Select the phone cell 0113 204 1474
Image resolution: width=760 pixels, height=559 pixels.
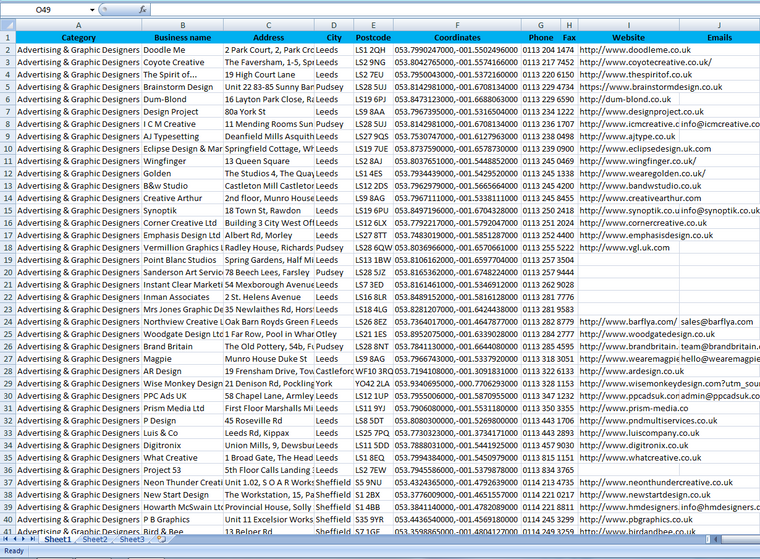(541, 50)
